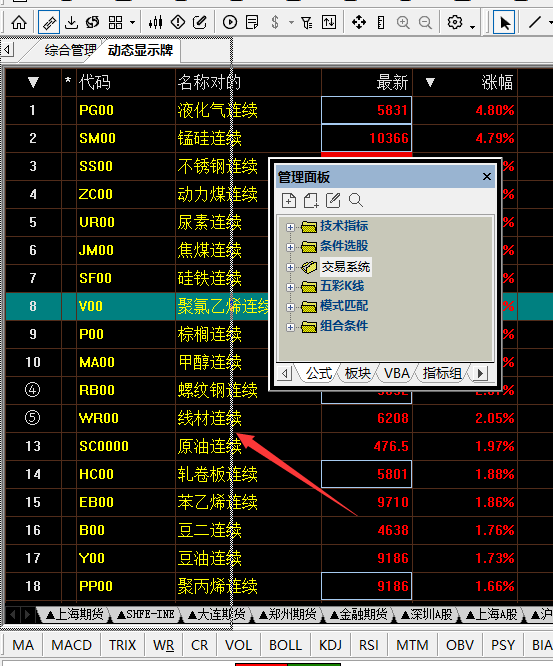Open the notes list icon
The image size is (553, 666).
(252, 23)
